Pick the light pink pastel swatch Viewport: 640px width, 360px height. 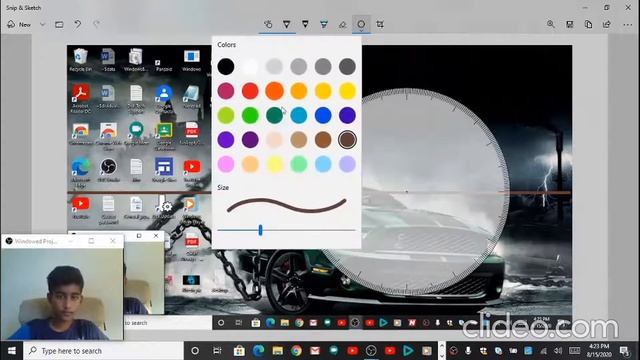(226, 164)
